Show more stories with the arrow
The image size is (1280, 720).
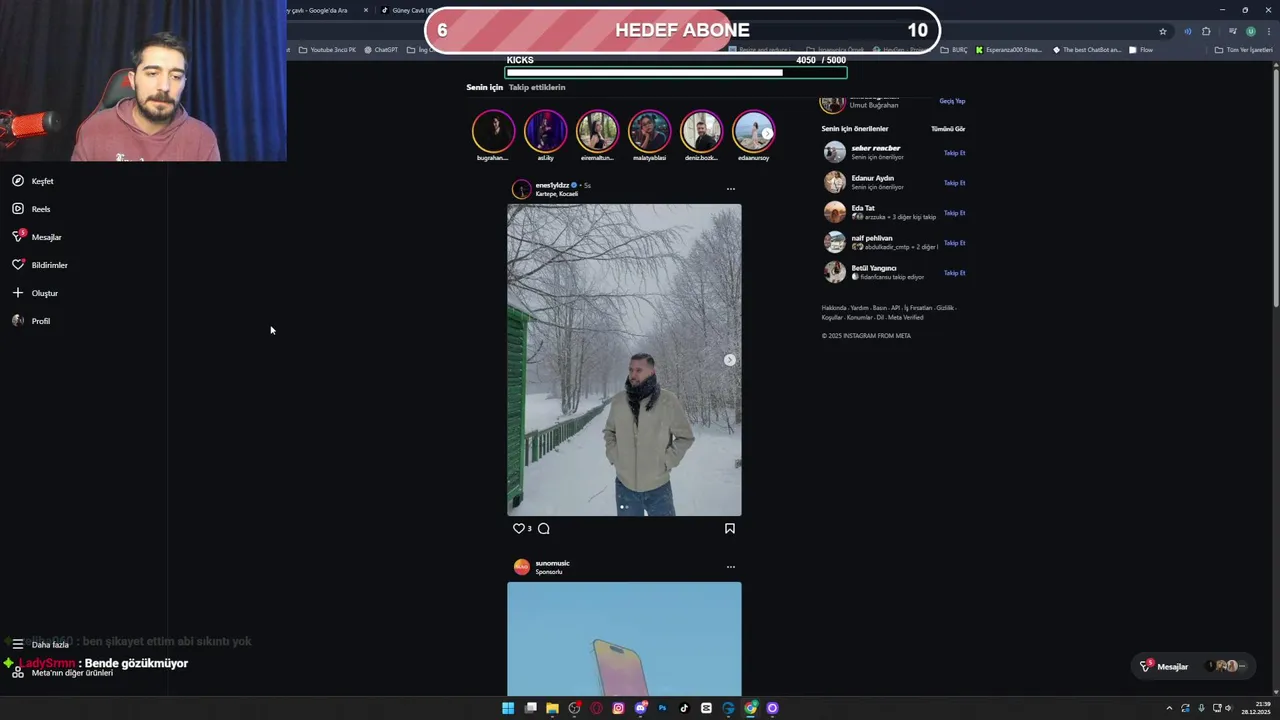(x=767, y=133)
